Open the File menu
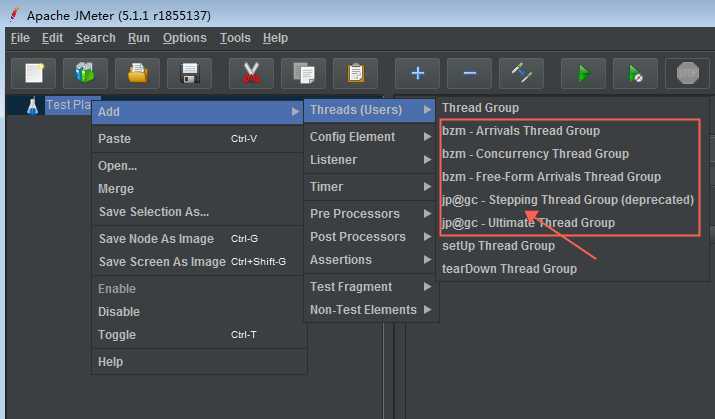The image size is (715, 419). [20, 38]
